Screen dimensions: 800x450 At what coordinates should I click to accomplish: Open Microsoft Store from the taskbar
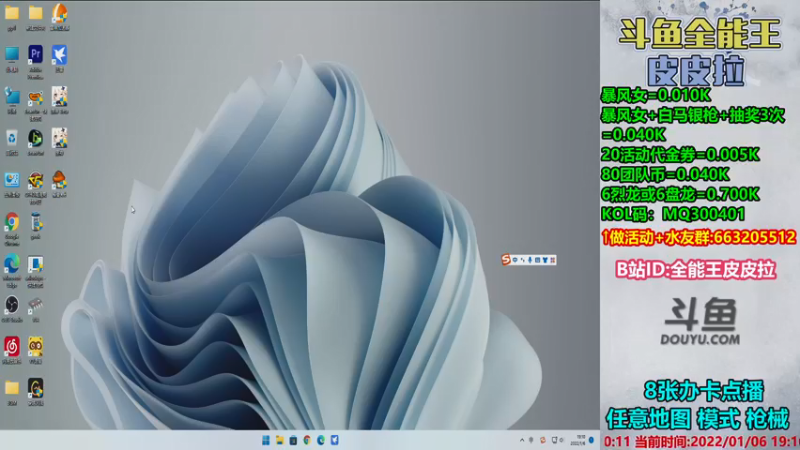tap(293, 440)
